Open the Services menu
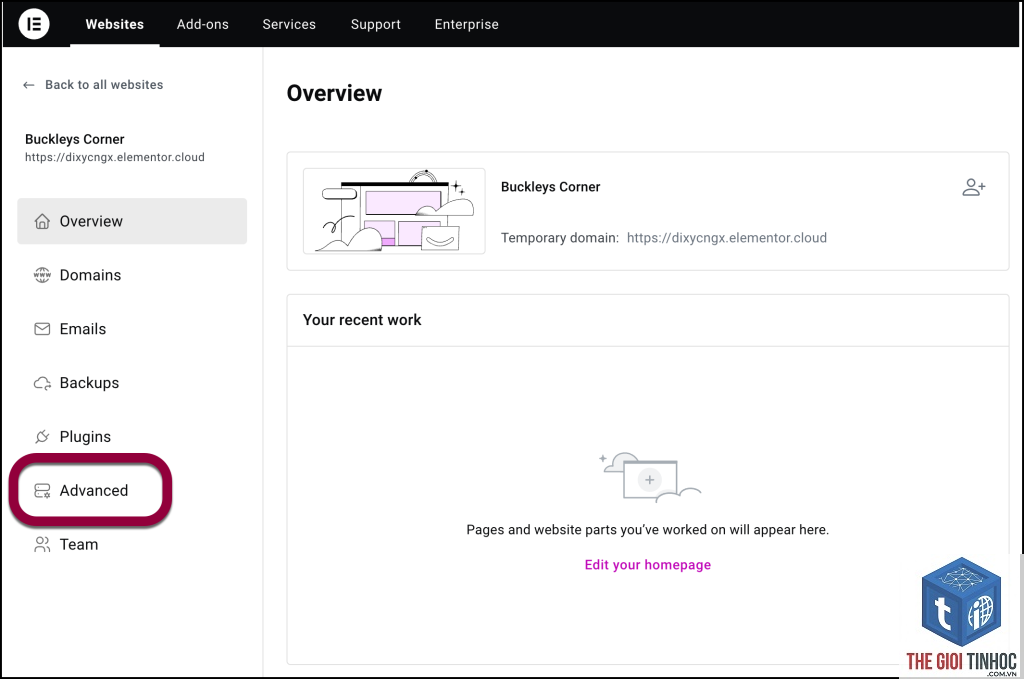Image resolution: width=1024 pixels, height=679 pixels. (289, 24)
